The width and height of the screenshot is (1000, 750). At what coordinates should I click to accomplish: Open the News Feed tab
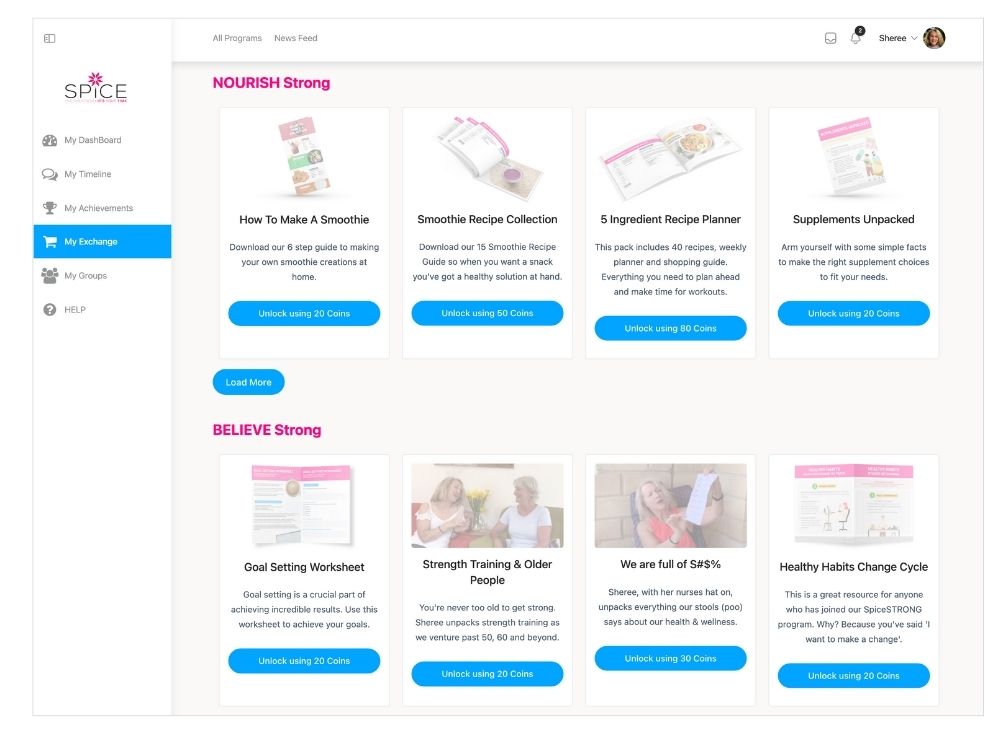pyautogui.click(x=295, y=38)
